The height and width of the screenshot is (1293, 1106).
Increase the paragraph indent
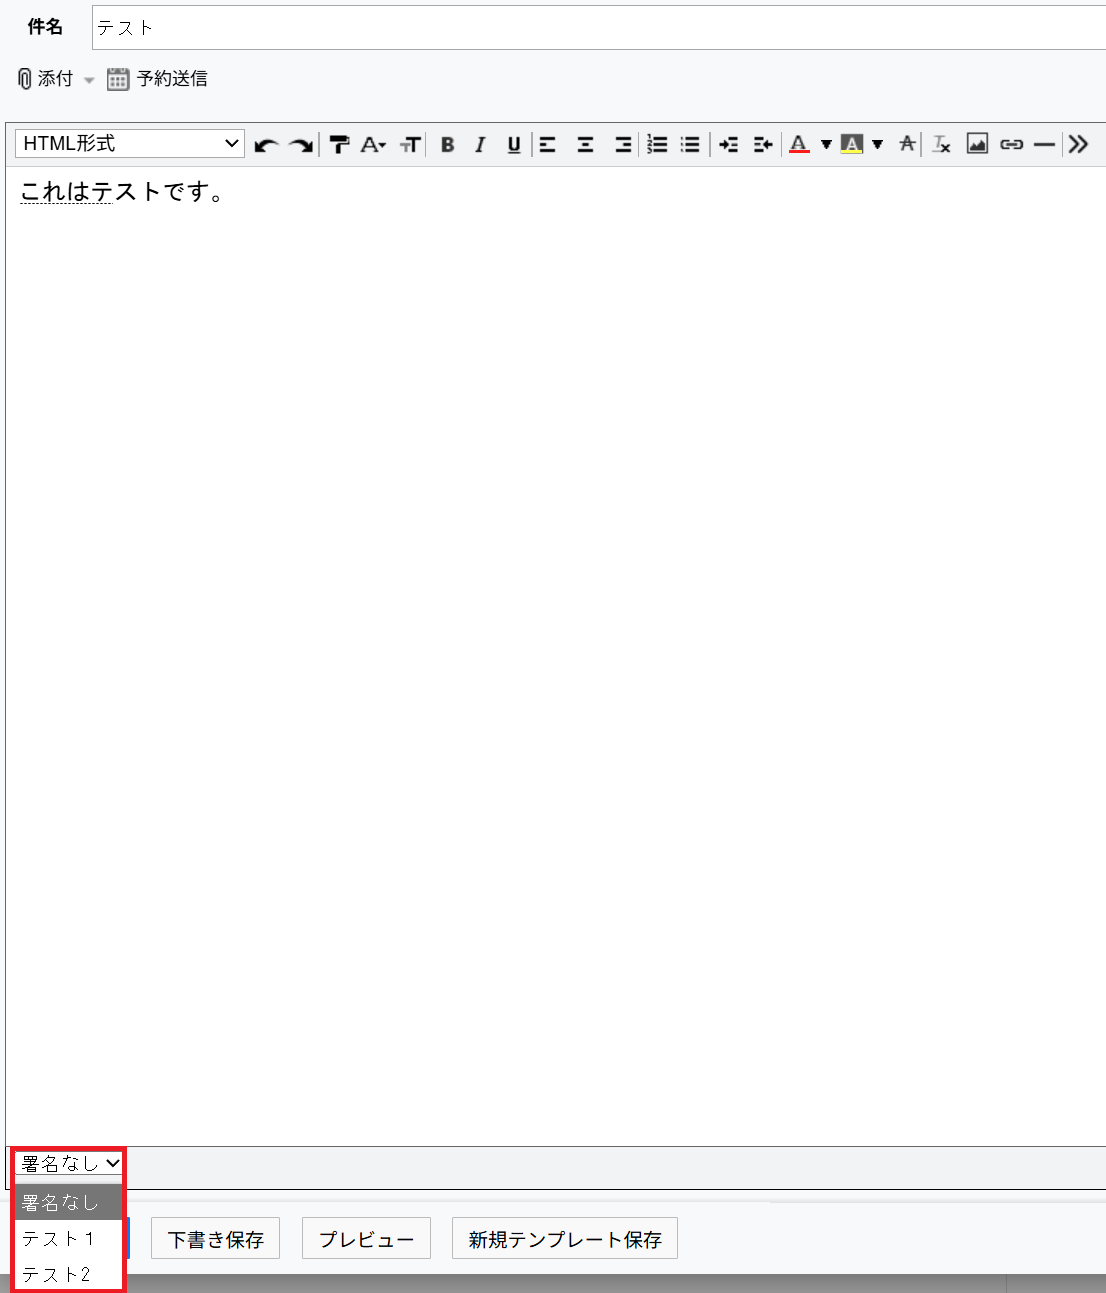pos(729,144)
